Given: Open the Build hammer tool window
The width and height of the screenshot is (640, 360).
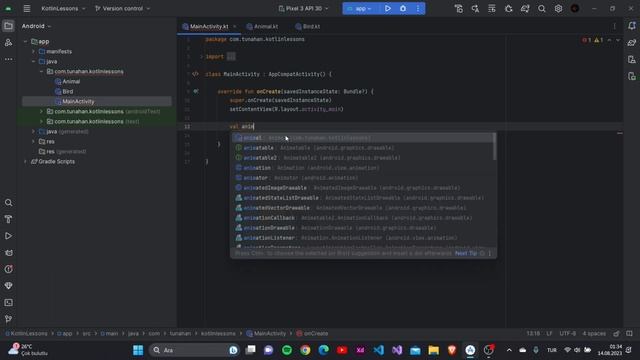Looking at the screenshot, I should (x=8, y=220).
